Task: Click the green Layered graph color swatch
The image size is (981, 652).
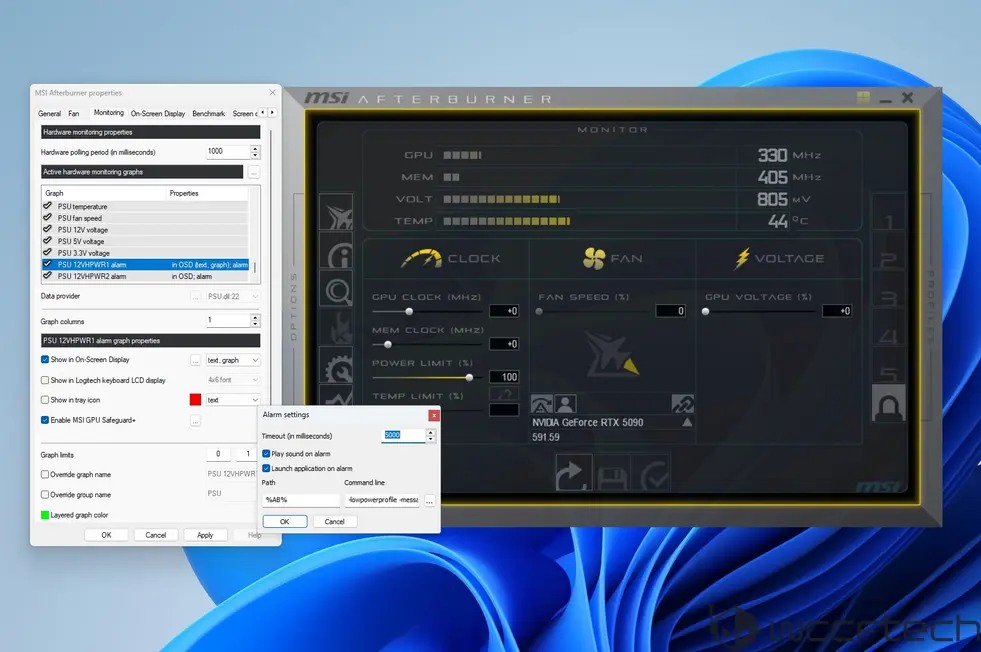Action: (x=45, y=515)
